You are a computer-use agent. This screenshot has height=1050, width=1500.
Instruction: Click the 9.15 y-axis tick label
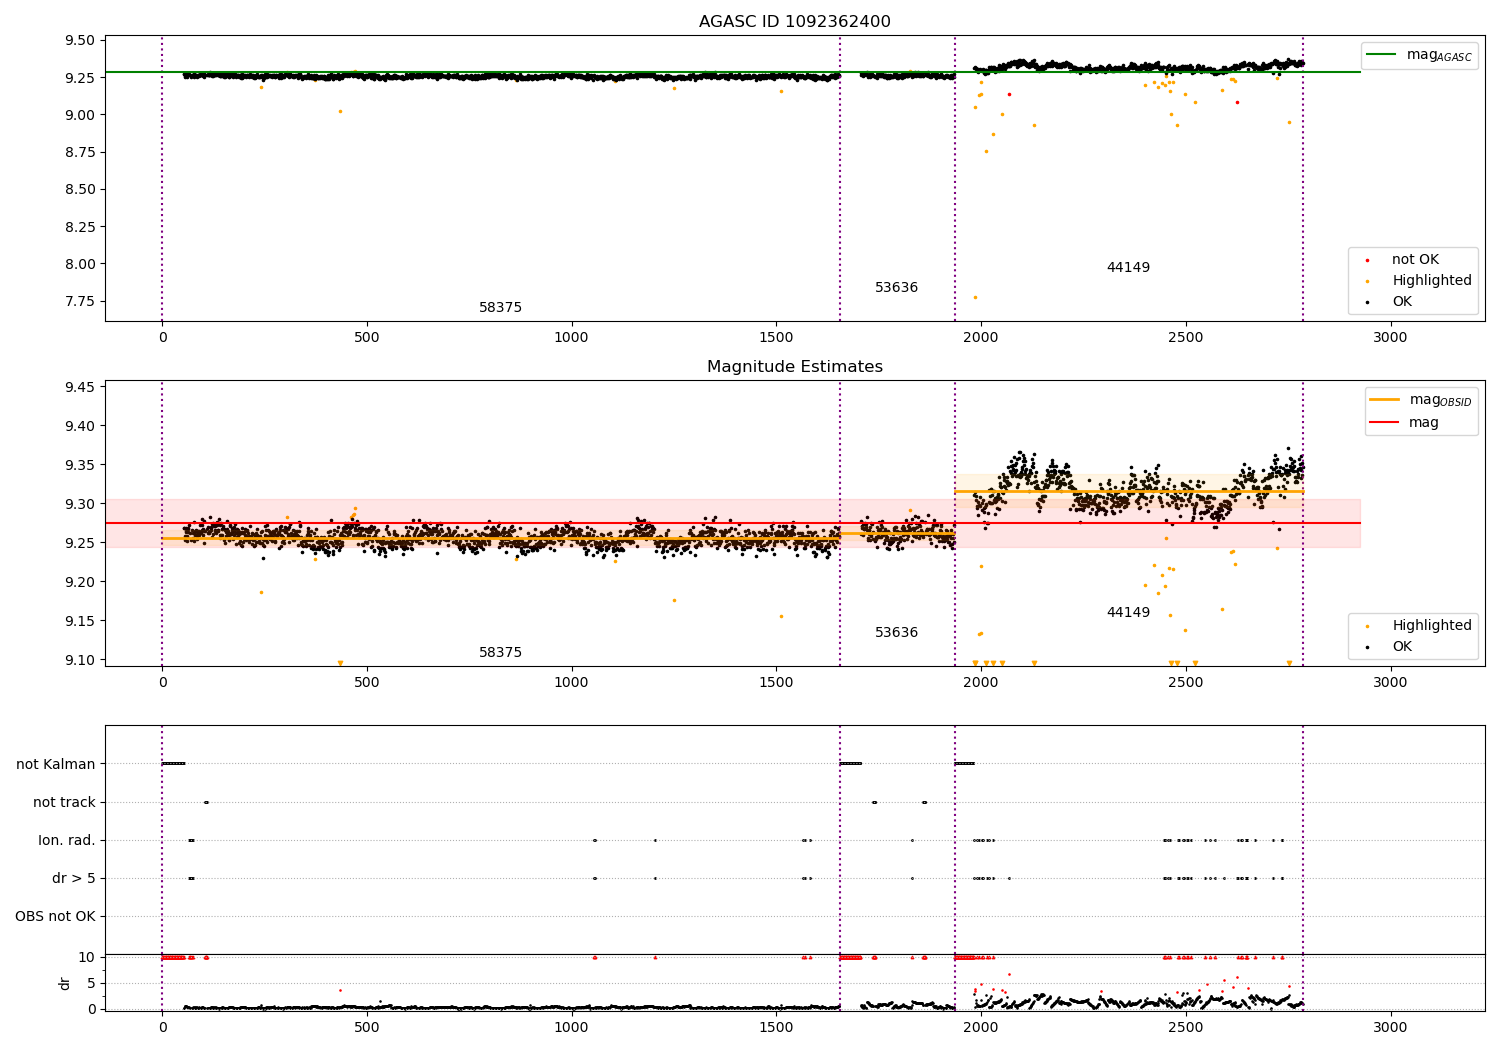(80, 621)
